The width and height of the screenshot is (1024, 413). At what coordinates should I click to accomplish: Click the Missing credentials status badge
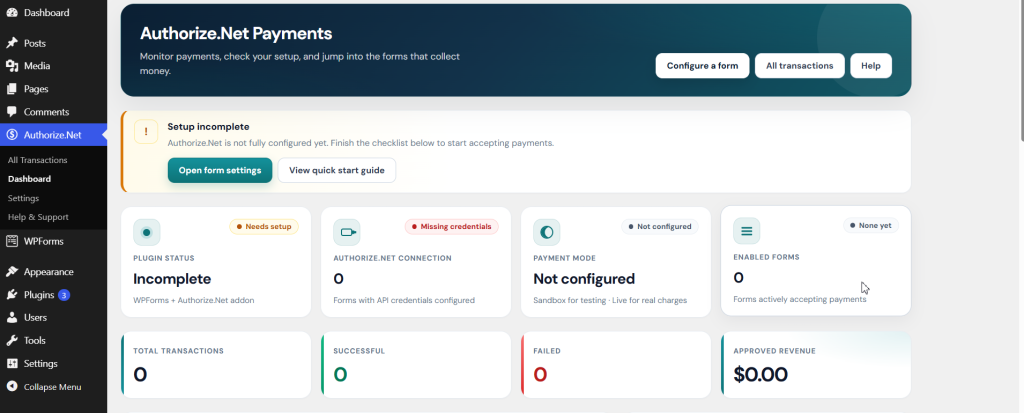[451, 226]
